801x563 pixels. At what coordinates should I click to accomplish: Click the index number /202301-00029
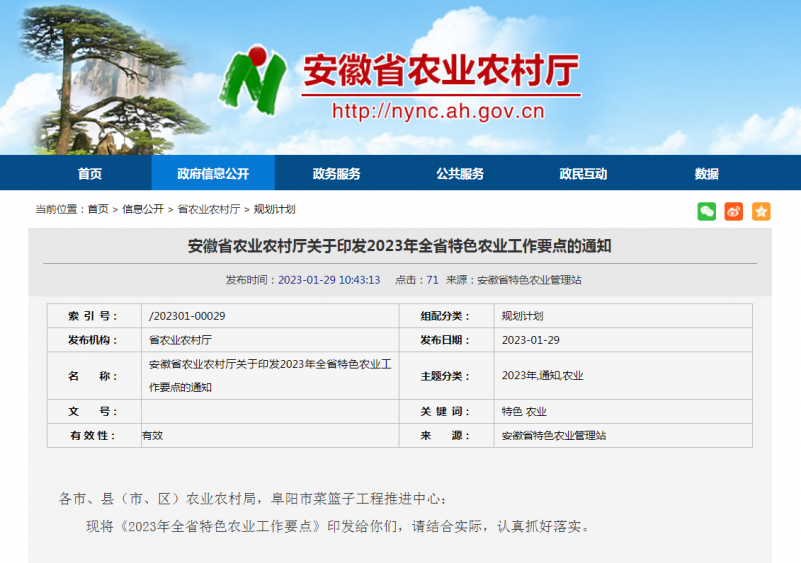click(x=187, y=316)
